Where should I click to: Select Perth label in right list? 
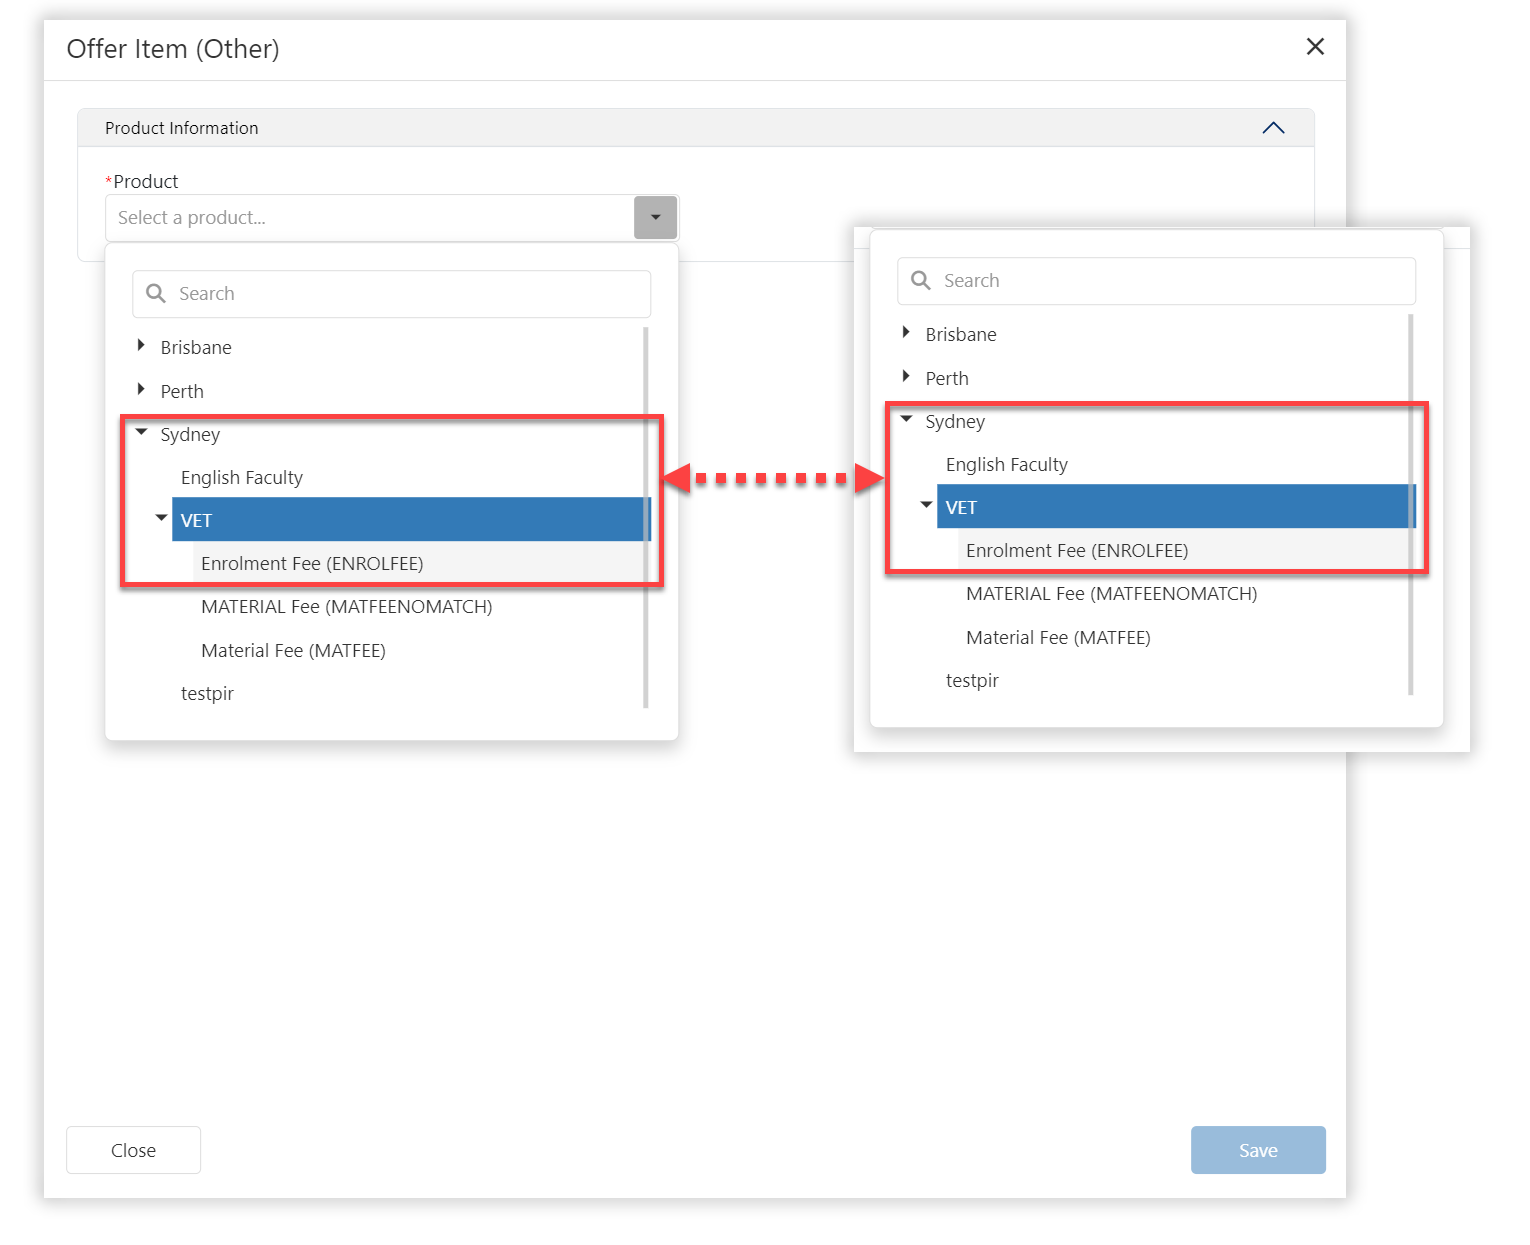(947, 379)
